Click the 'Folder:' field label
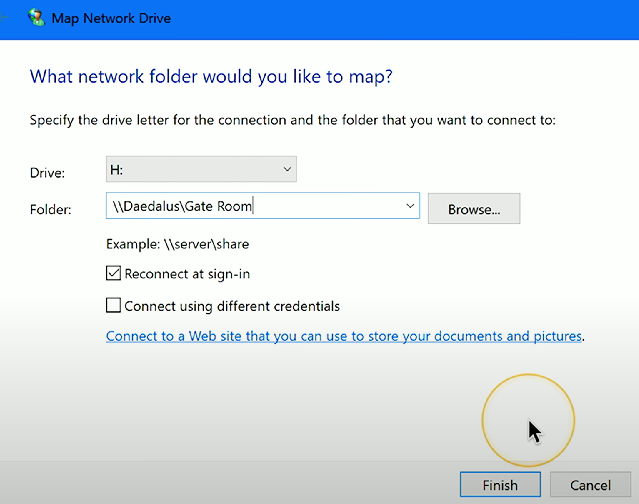 point(52,210)
